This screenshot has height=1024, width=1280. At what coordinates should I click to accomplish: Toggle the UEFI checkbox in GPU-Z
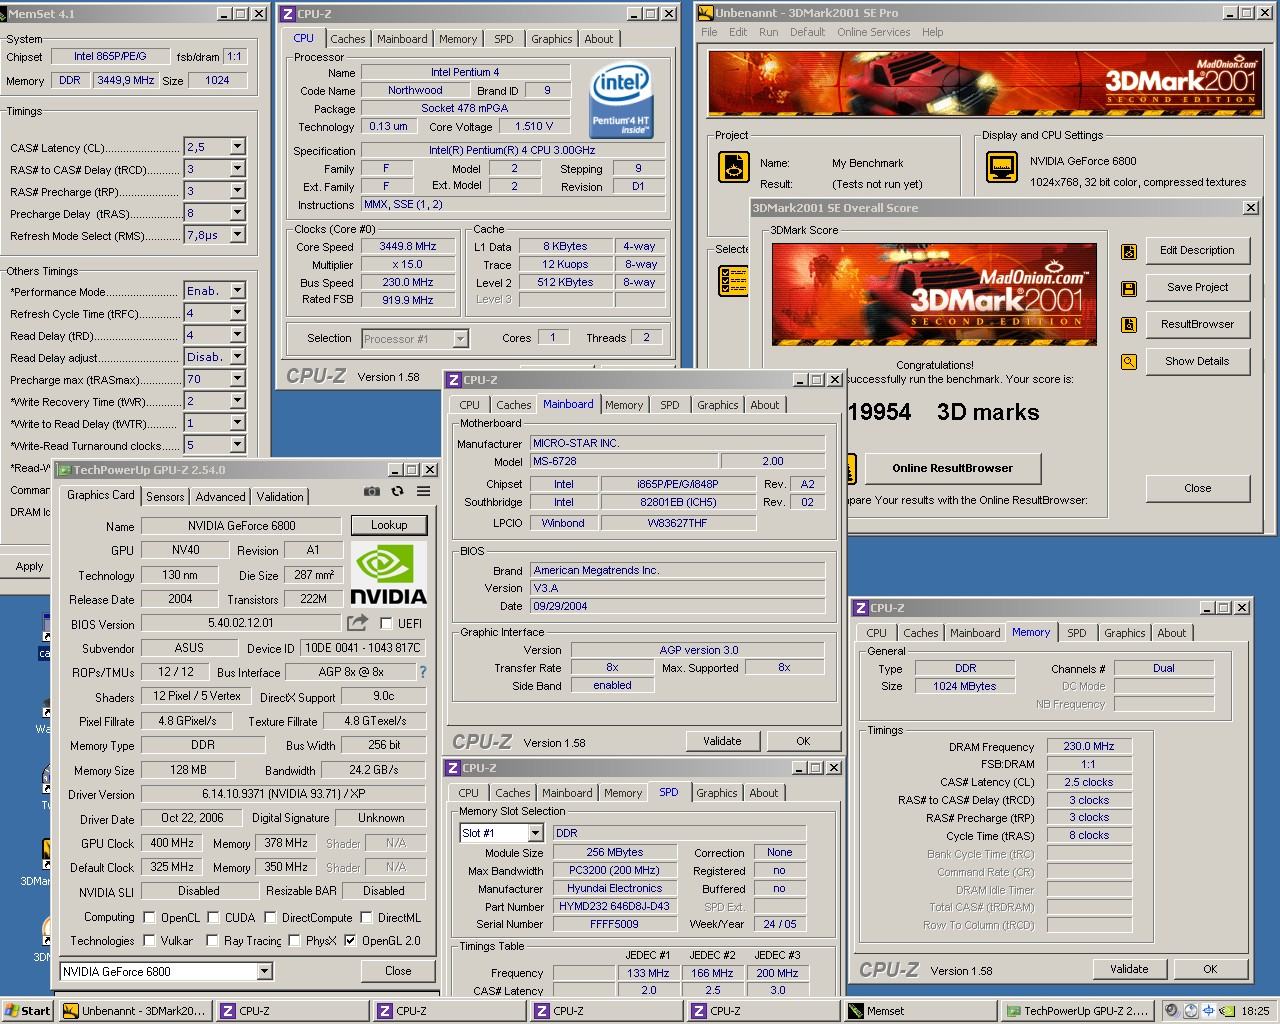click(386, 624)
